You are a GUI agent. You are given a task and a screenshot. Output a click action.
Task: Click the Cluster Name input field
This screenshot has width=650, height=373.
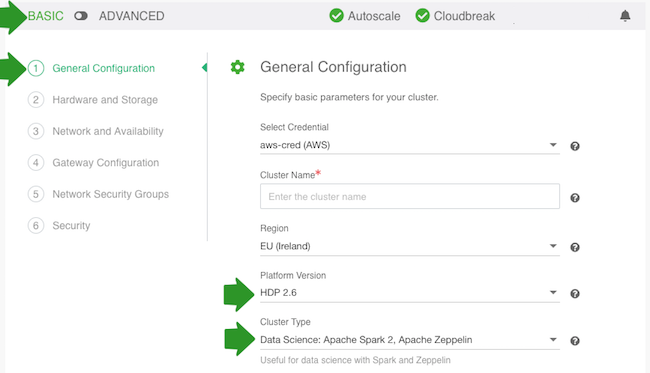(x=410, y=196)
